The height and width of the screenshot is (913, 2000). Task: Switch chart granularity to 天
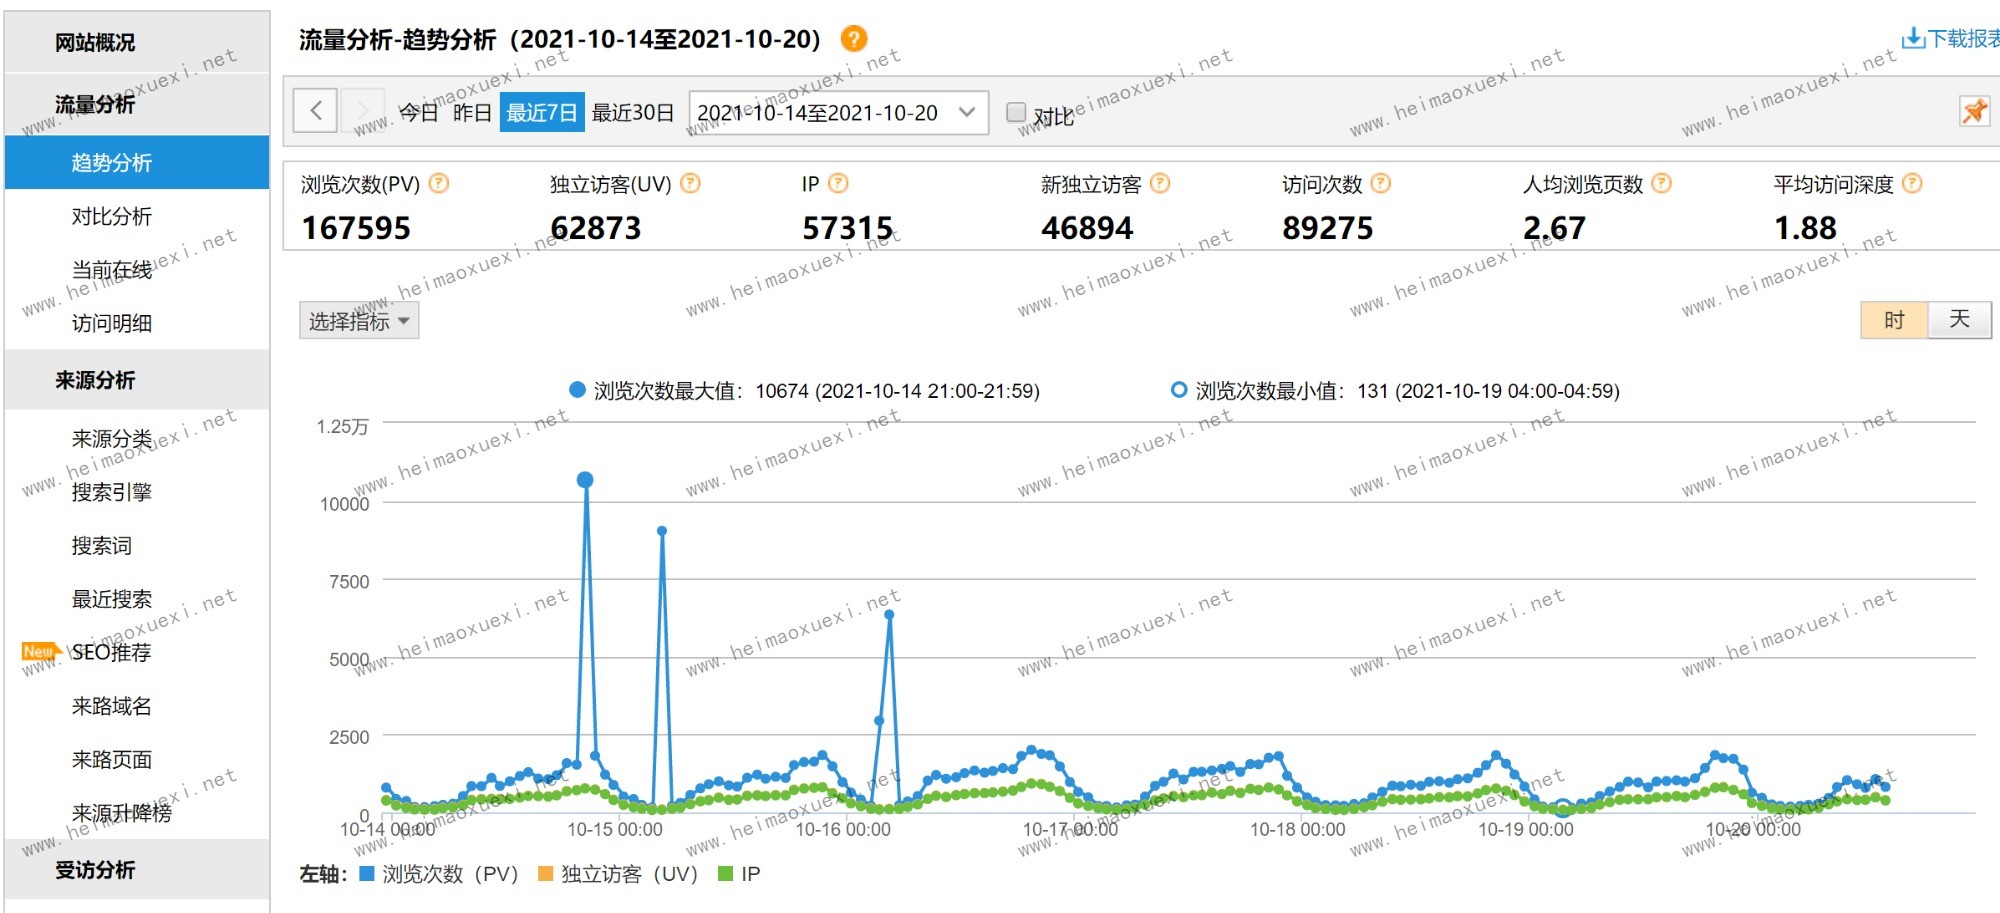pyautogui.click(x=1958, y=320)
